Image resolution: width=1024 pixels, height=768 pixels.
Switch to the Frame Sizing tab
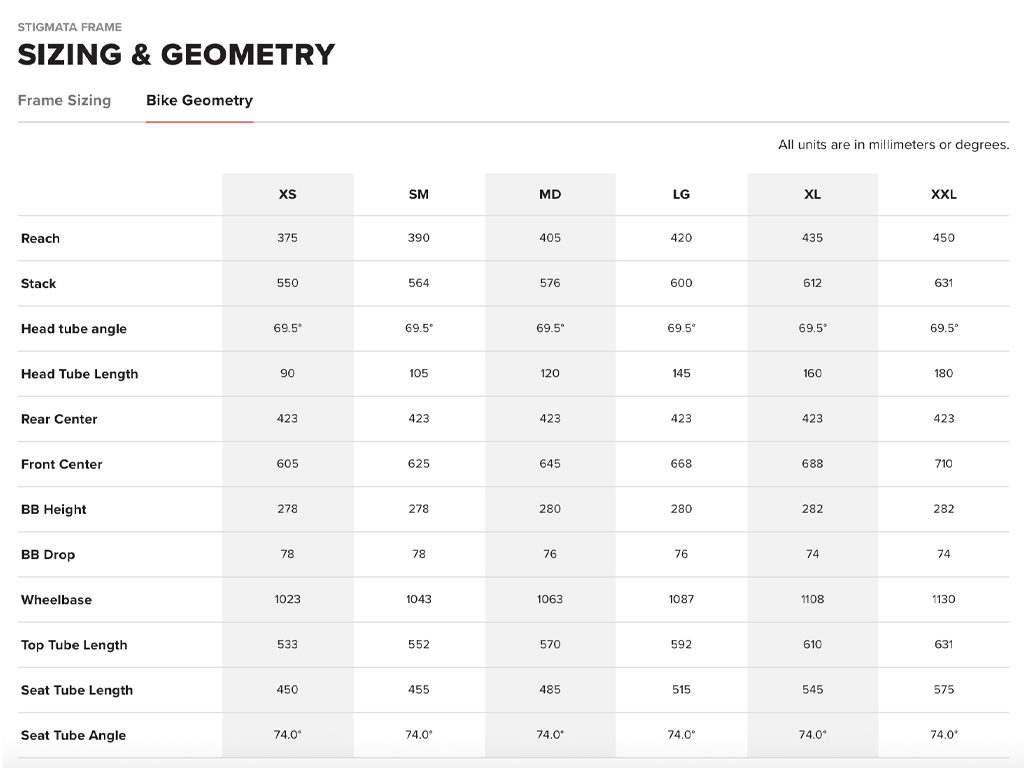64,100
